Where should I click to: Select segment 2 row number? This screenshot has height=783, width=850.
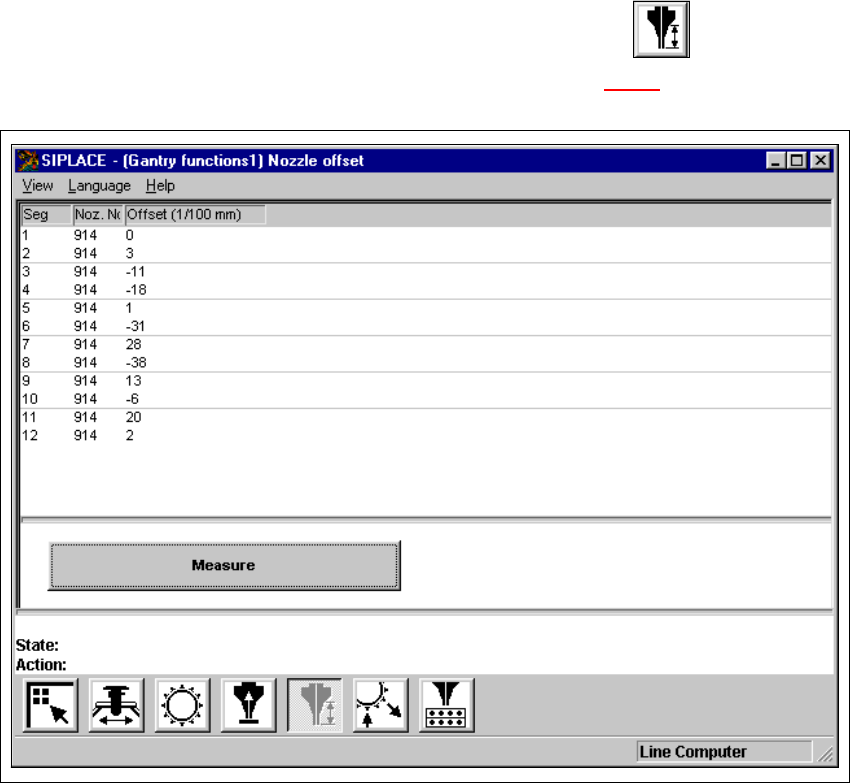tap(26, 253)
